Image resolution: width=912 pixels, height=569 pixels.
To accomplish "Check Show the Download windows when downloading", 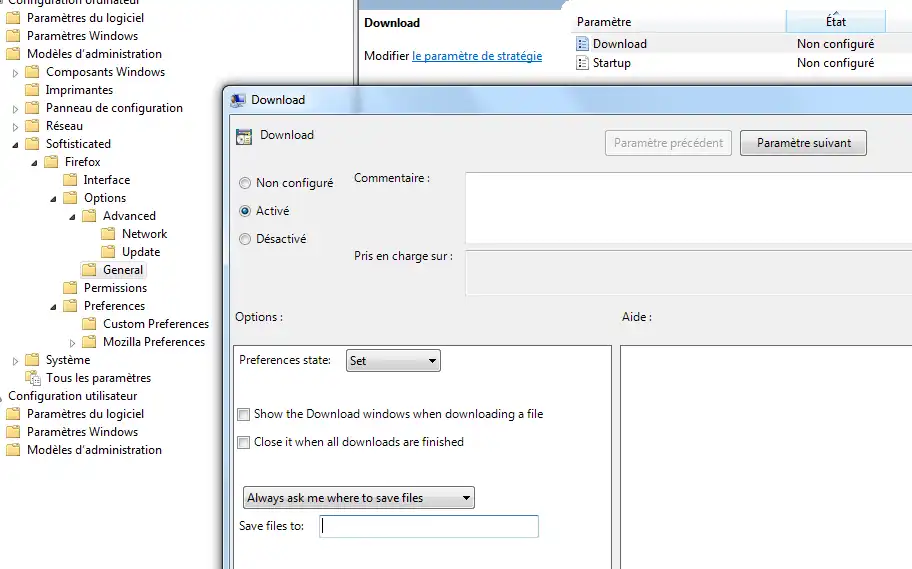I will [x=244, y=414].
